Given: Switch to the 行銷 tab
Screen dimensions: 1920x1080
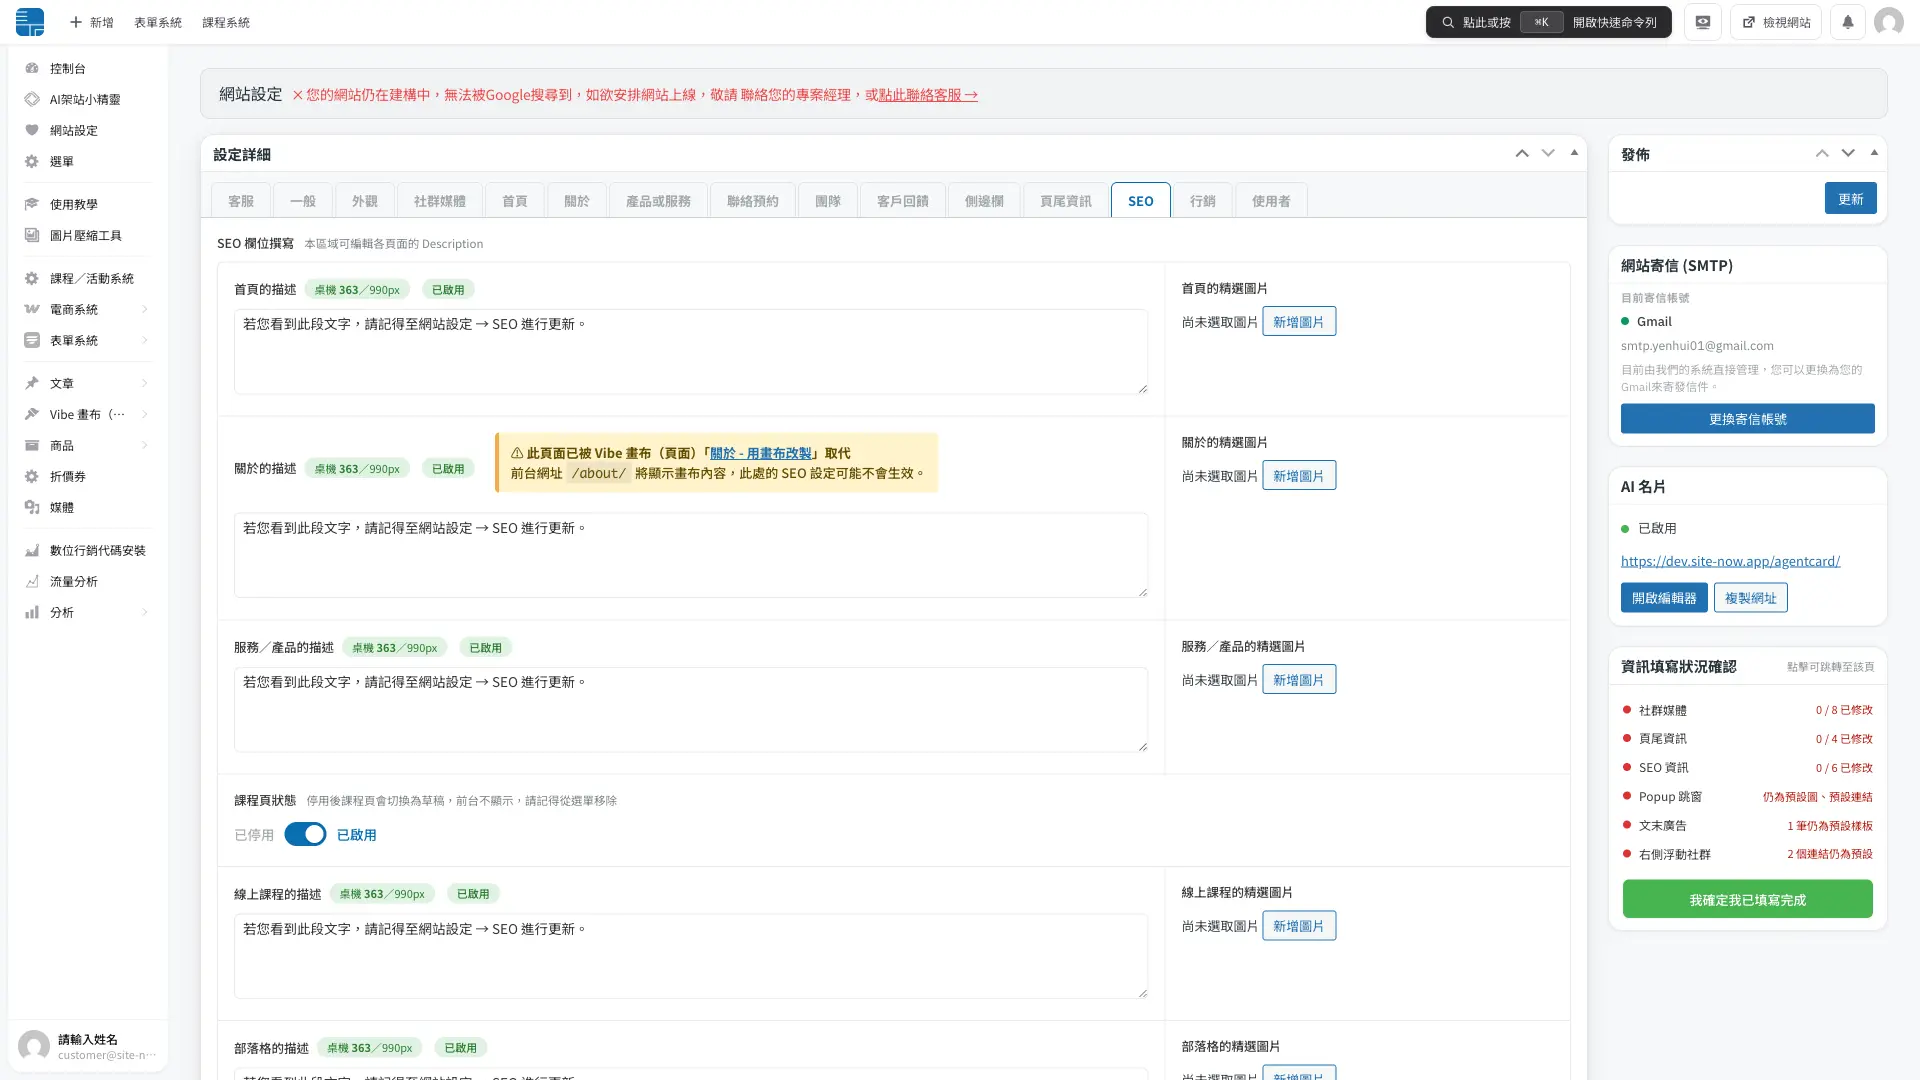Looking at the screenshot, I should pos(1203,201).
